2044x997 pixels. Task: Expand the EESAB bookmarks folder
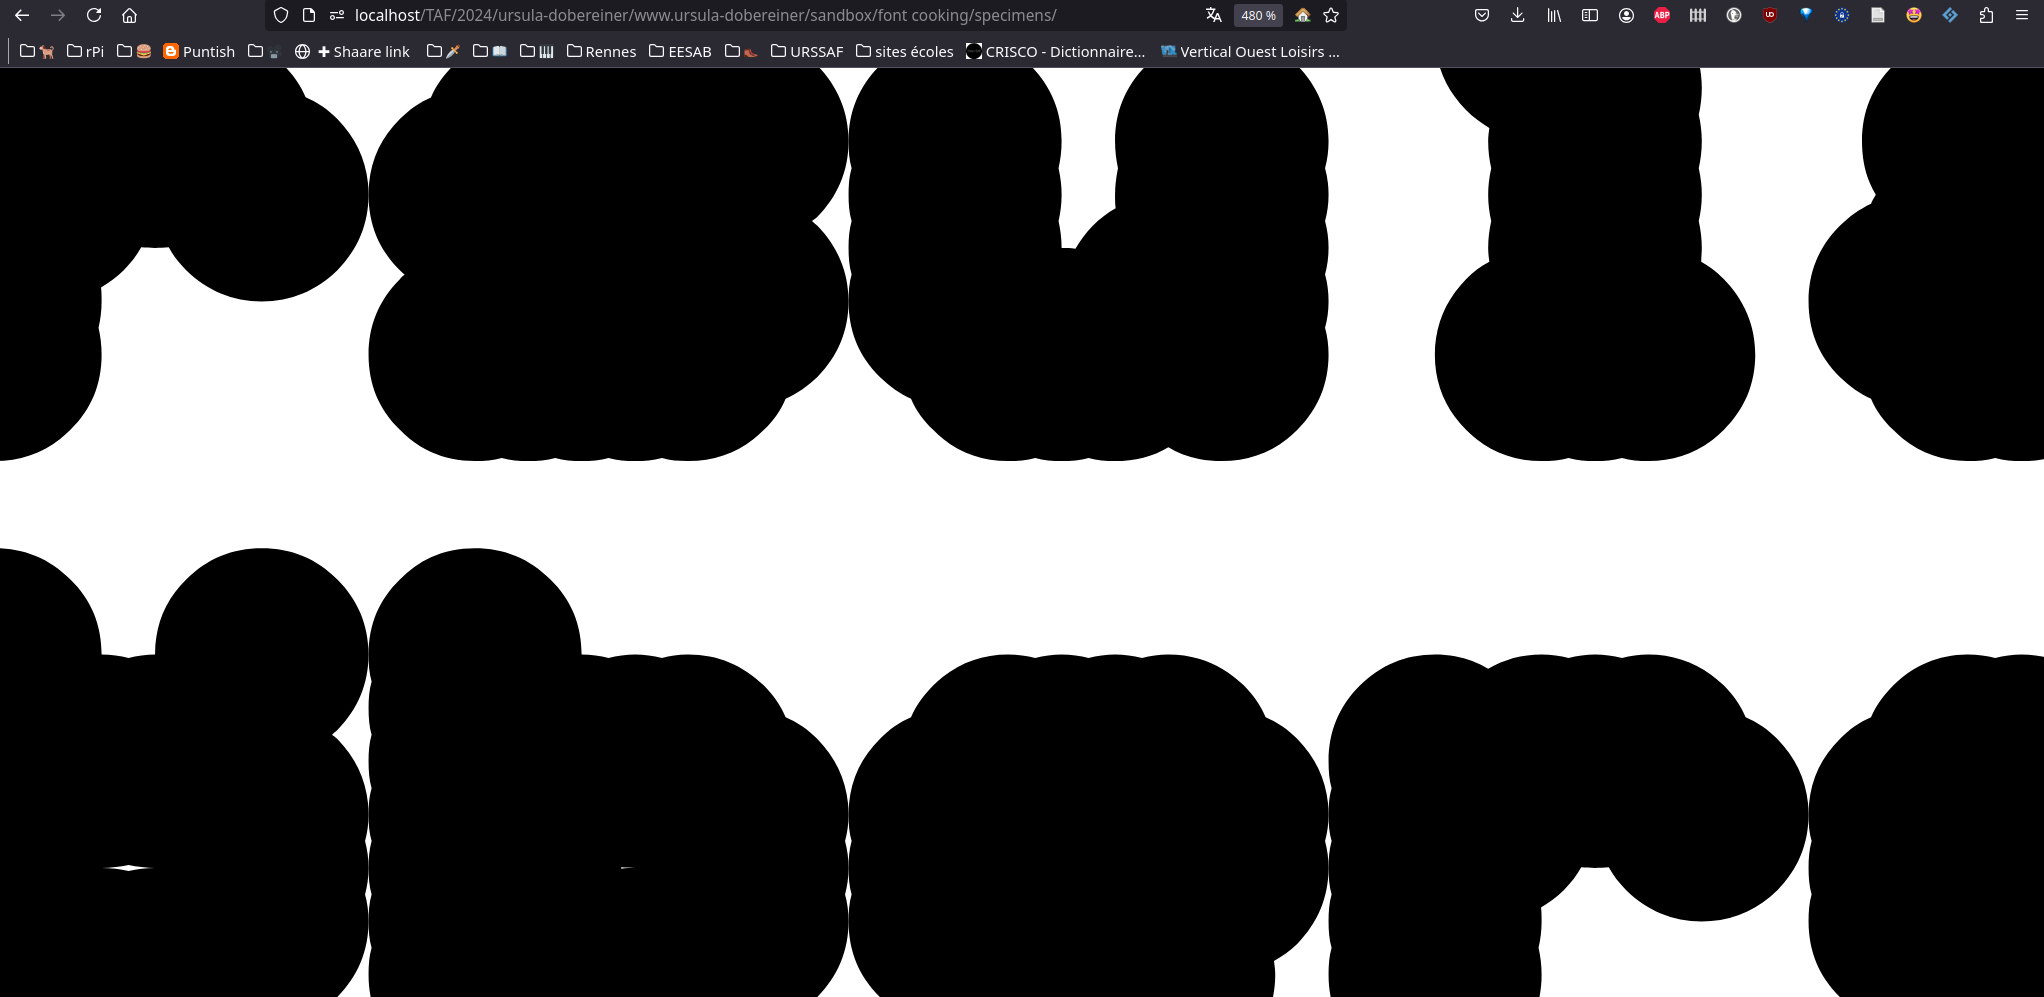[680, 51]
